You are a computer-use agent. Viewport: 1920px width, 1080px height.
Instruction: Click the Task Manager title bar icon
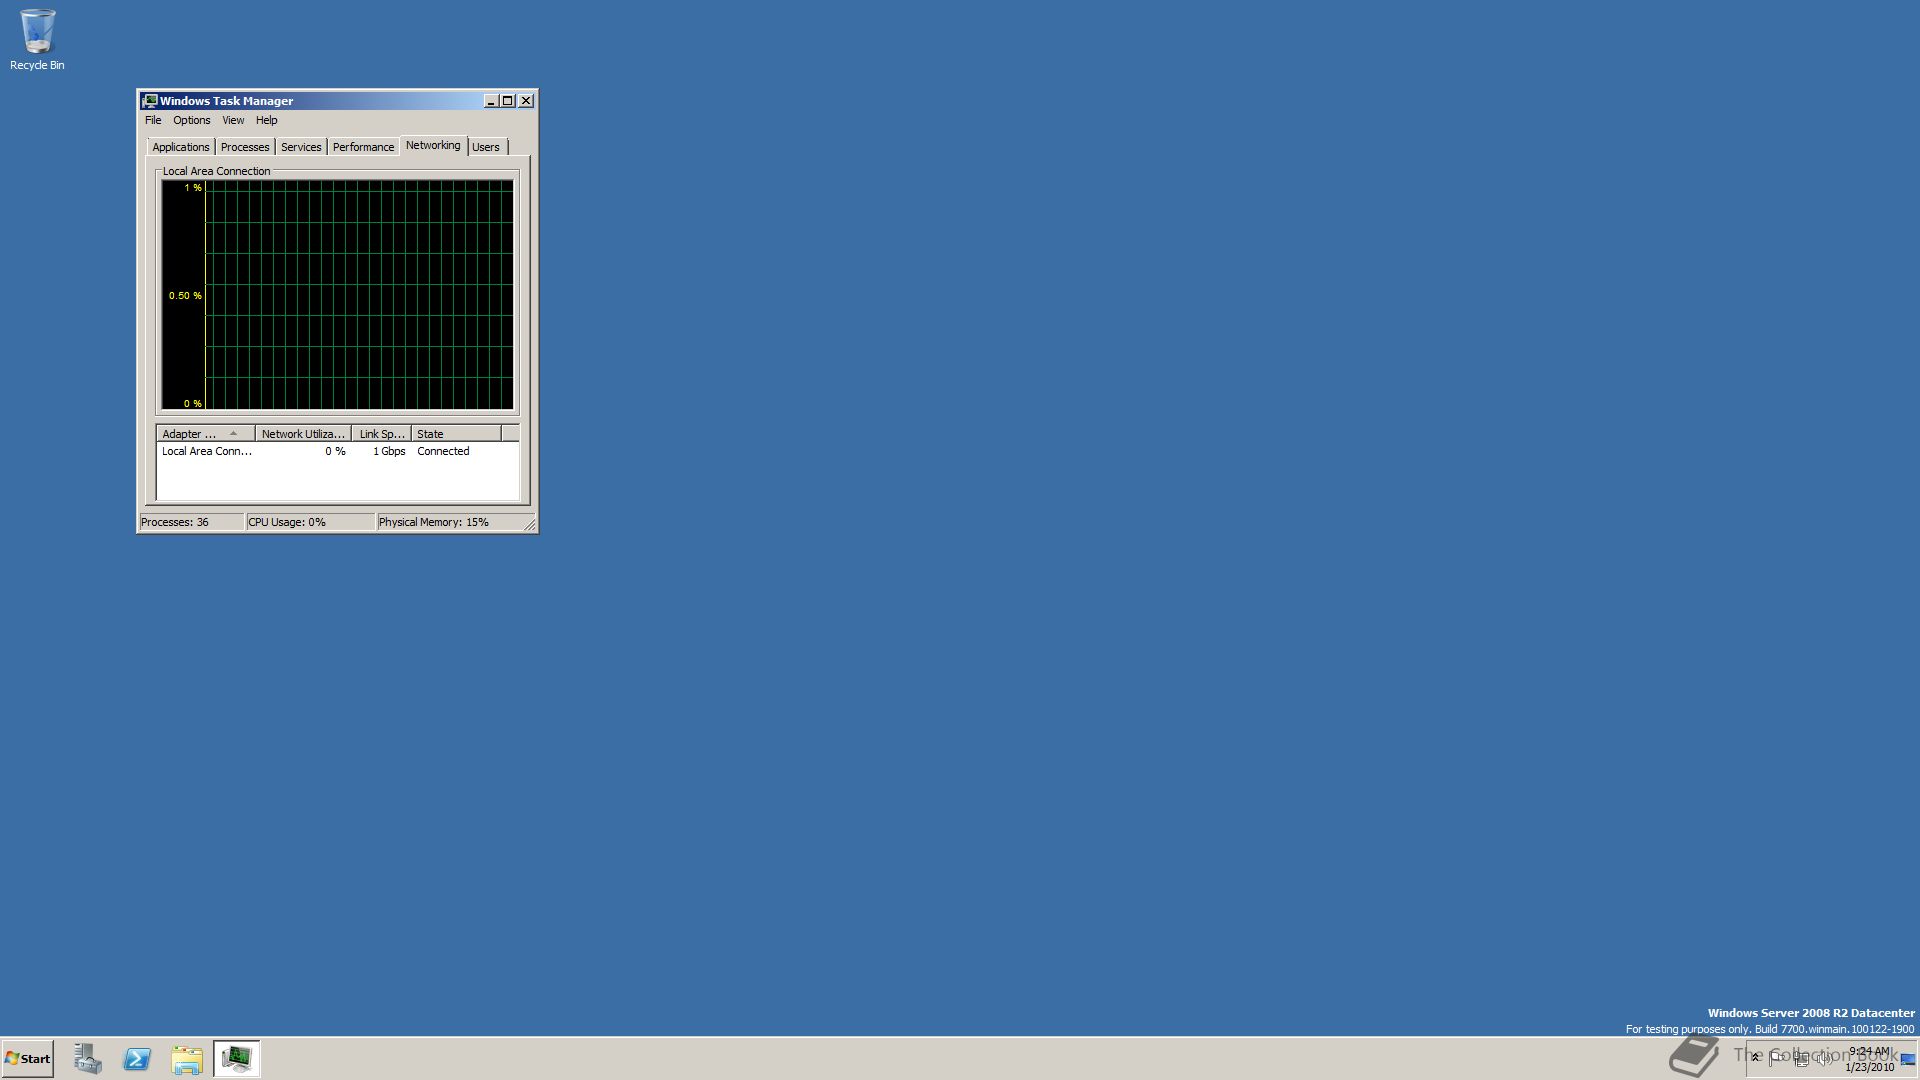coord(150,101)
